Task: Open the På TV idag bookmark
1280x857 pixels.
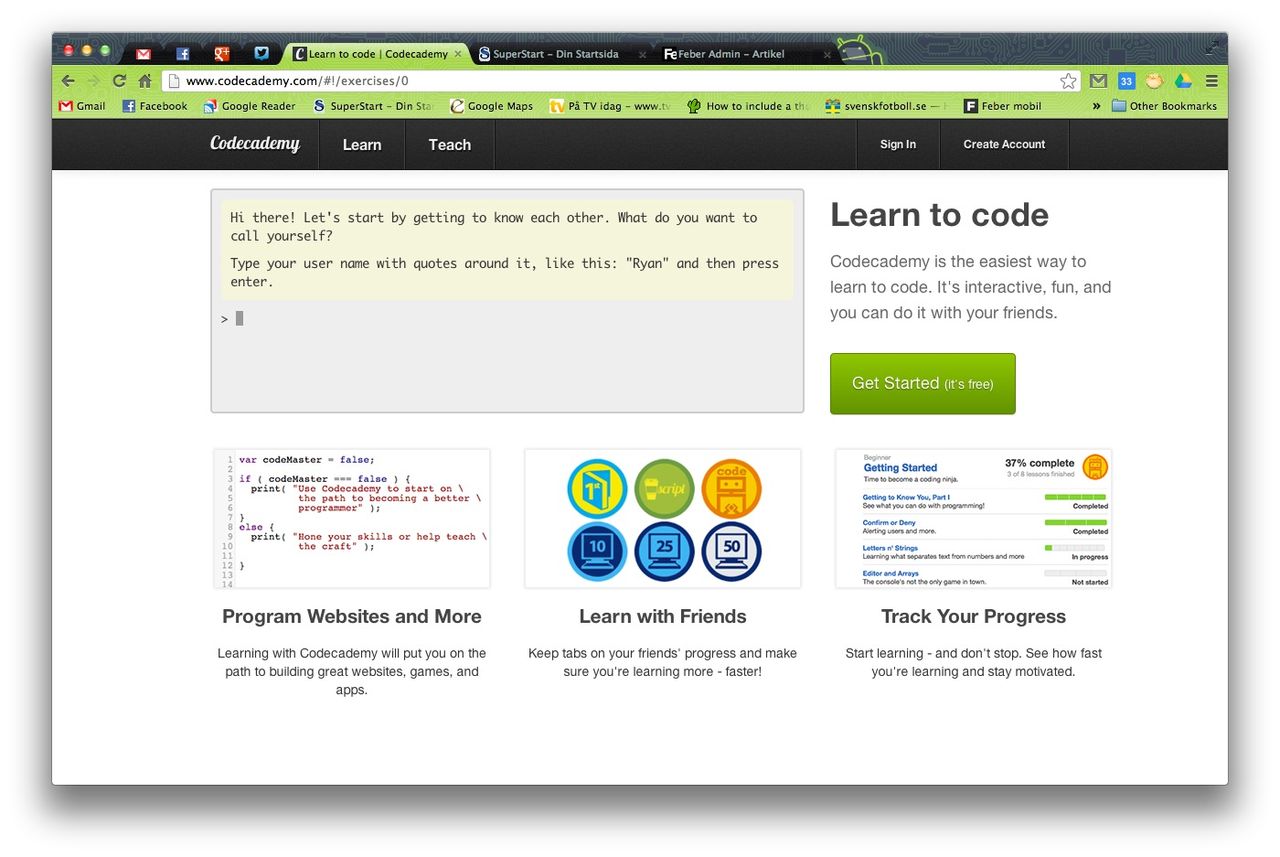Action: click(610, 106)
